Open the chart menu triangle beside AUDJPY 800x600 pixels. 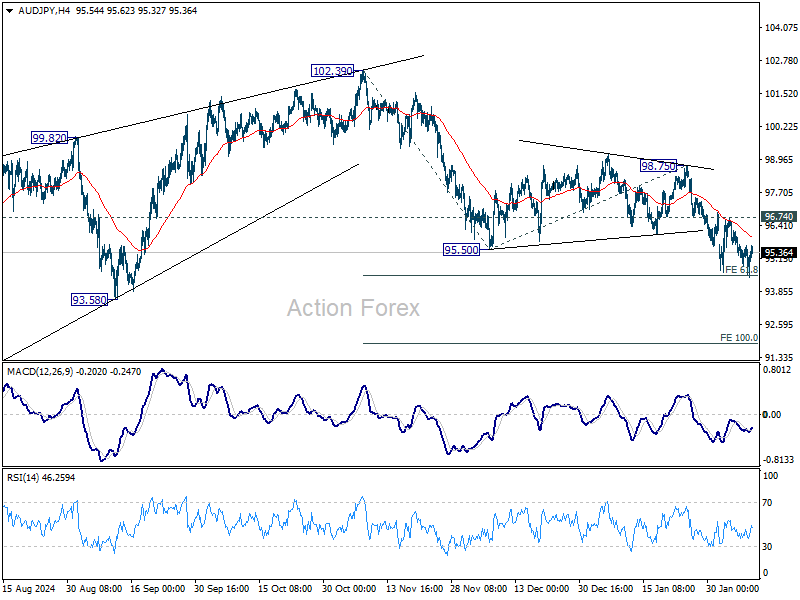(9, 11)
